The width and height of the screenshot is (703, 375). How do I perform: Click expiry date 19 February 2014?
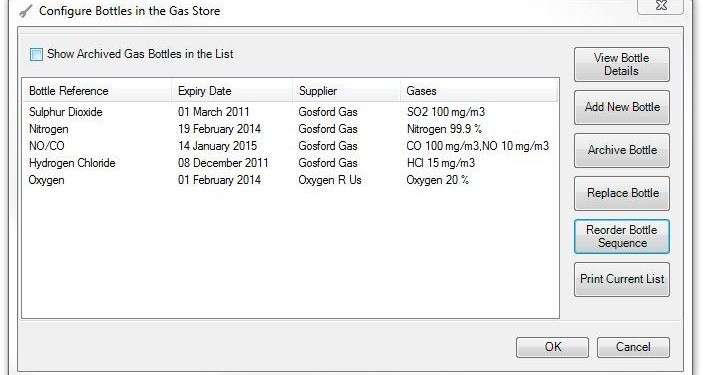219,129
